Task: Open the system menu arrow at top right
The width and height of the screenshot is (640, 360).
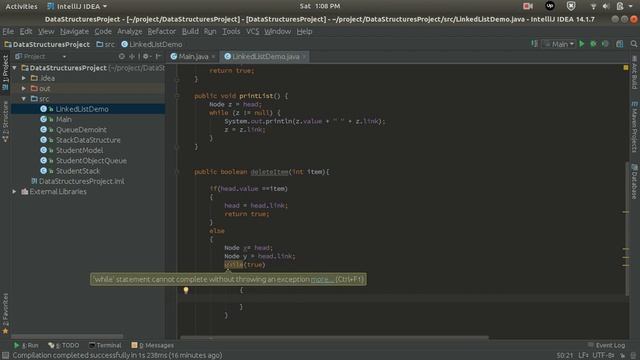Action: (631, 6)
